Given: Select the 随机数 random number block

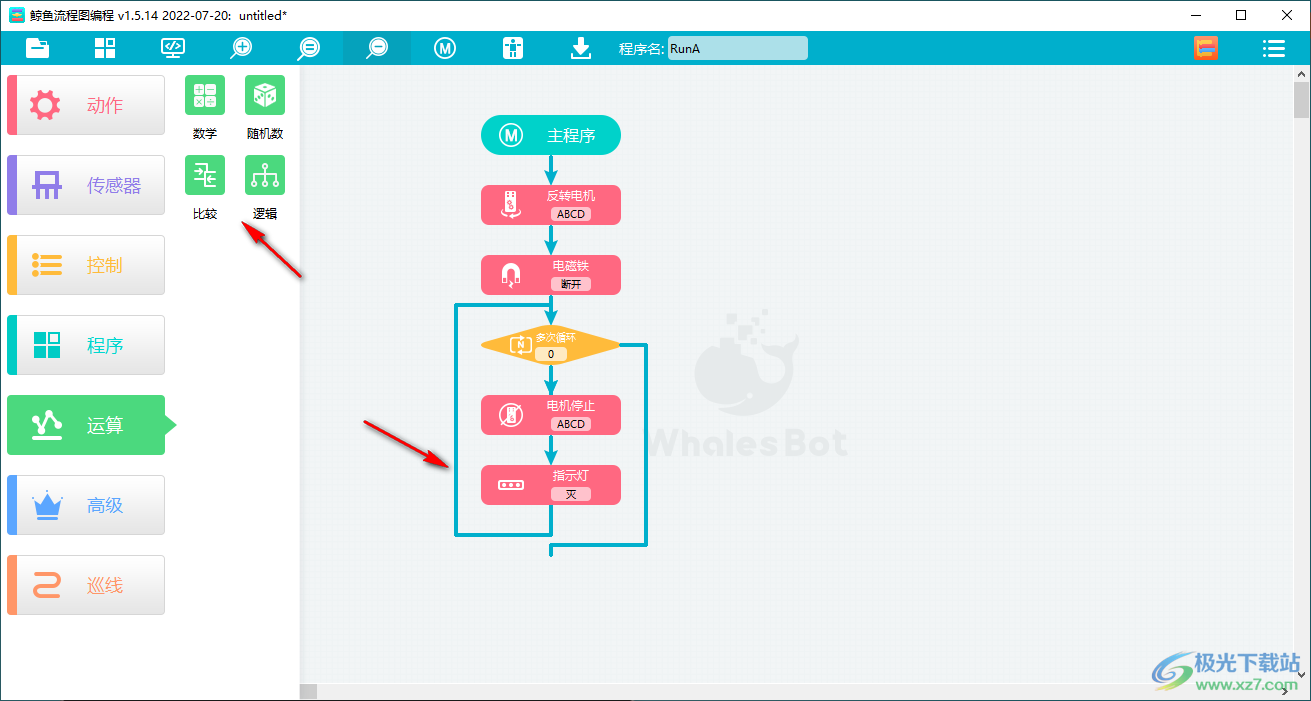Looking at the screenshot, I should point(265,96).
